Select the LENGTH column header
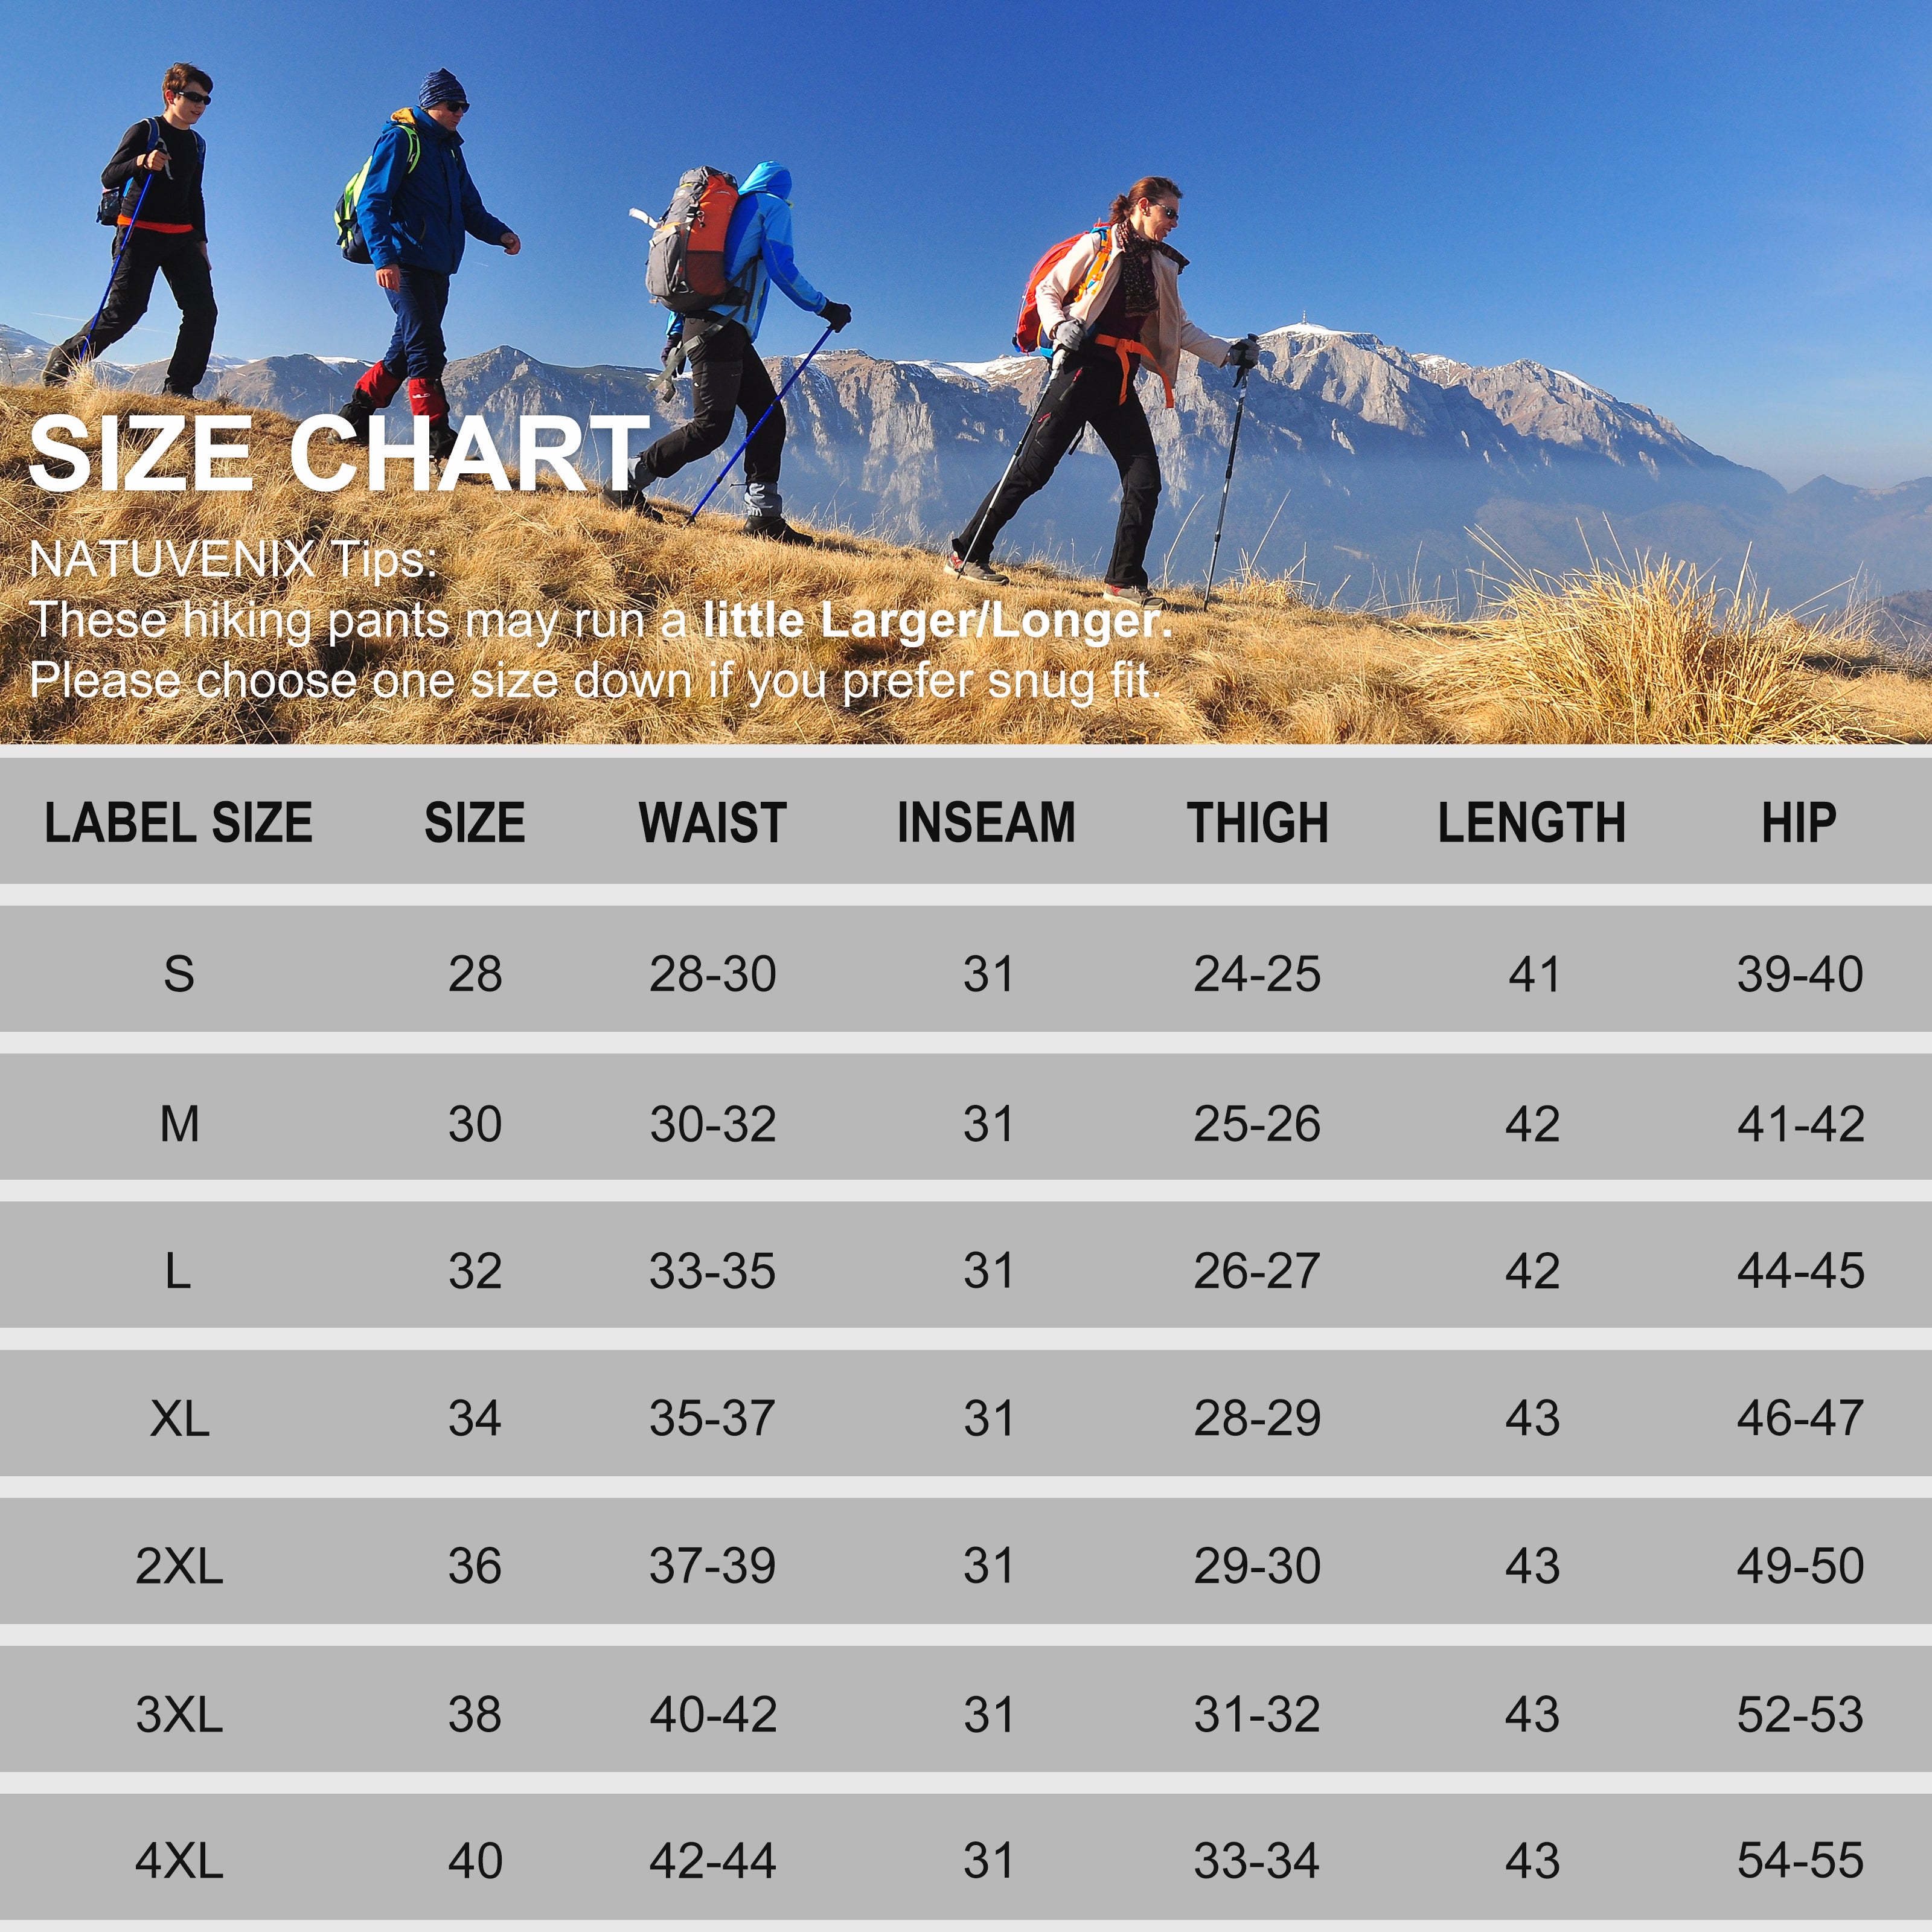The width and height of the screenshot is (1932, 1932). (x=1531, y=823)
